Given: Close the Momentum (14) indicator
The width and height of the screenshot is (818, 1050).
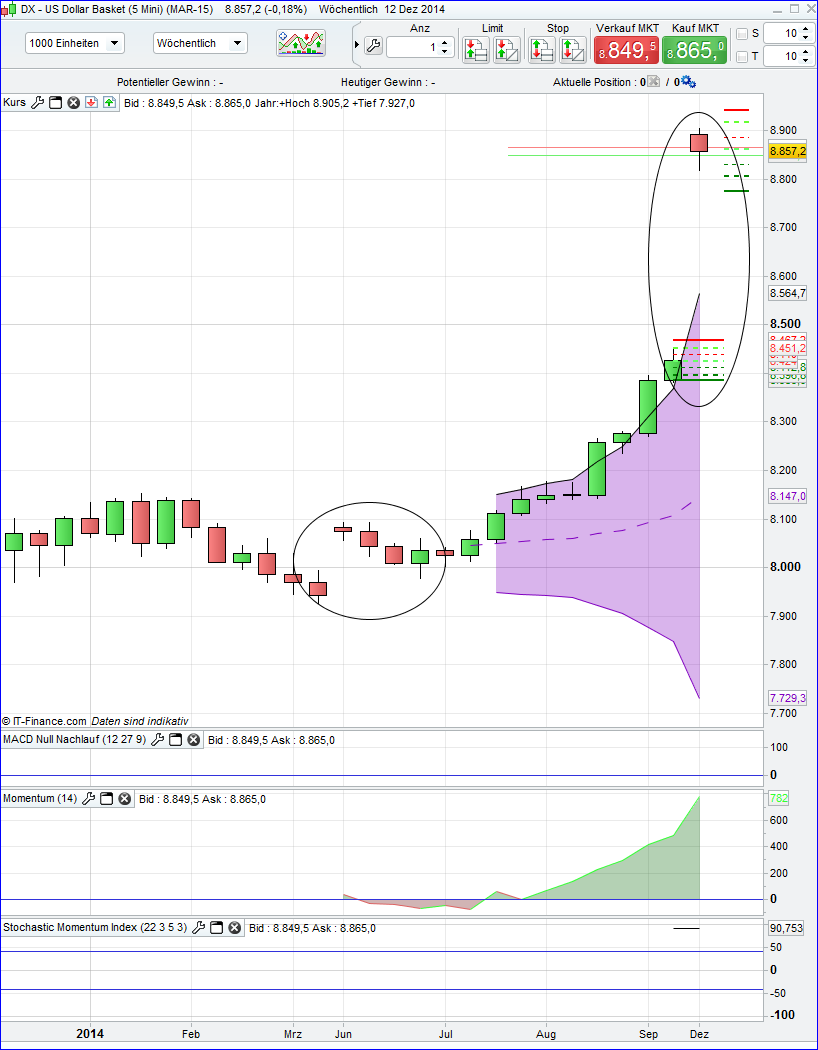Looking at the screenshot, I should [124, 798].
